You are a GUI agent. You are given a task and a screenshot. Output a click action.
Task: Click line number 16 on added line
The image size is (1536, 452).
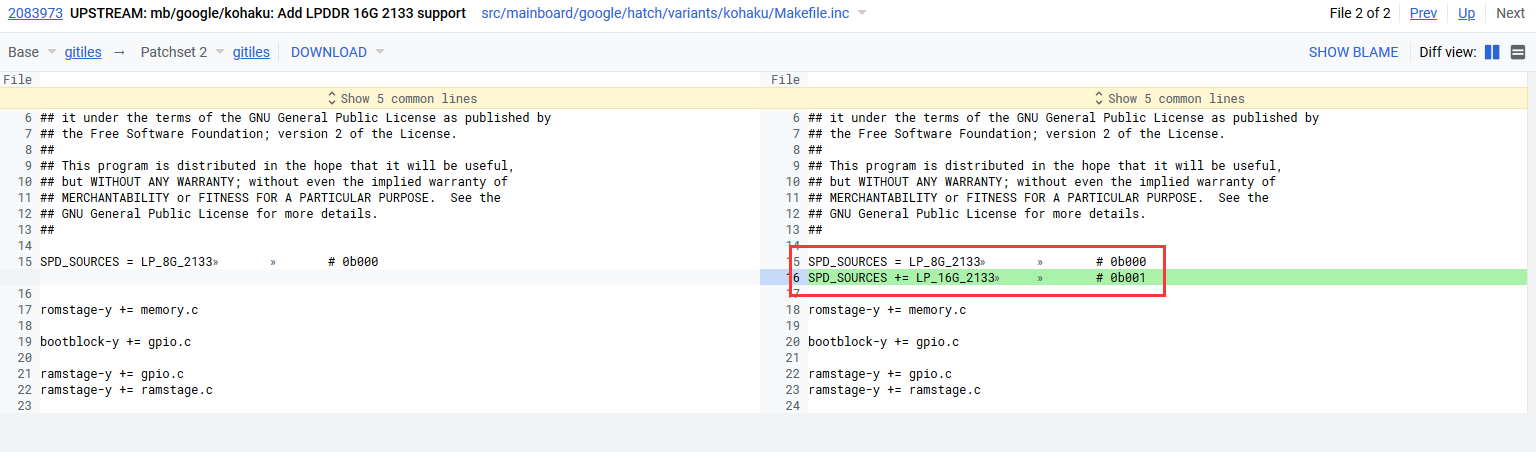794,278
